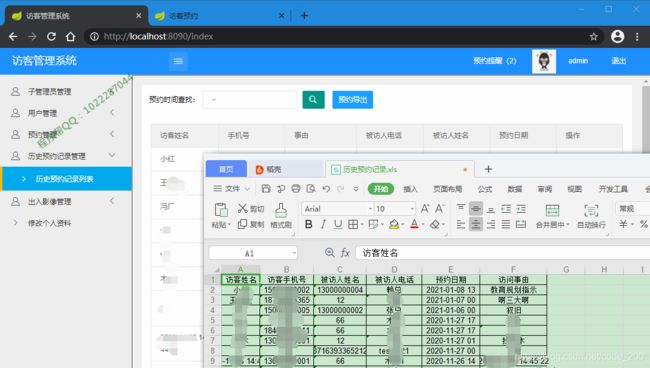Click the Format Painter brush icon
650x368 pixels.
click(x=281, y=215)
